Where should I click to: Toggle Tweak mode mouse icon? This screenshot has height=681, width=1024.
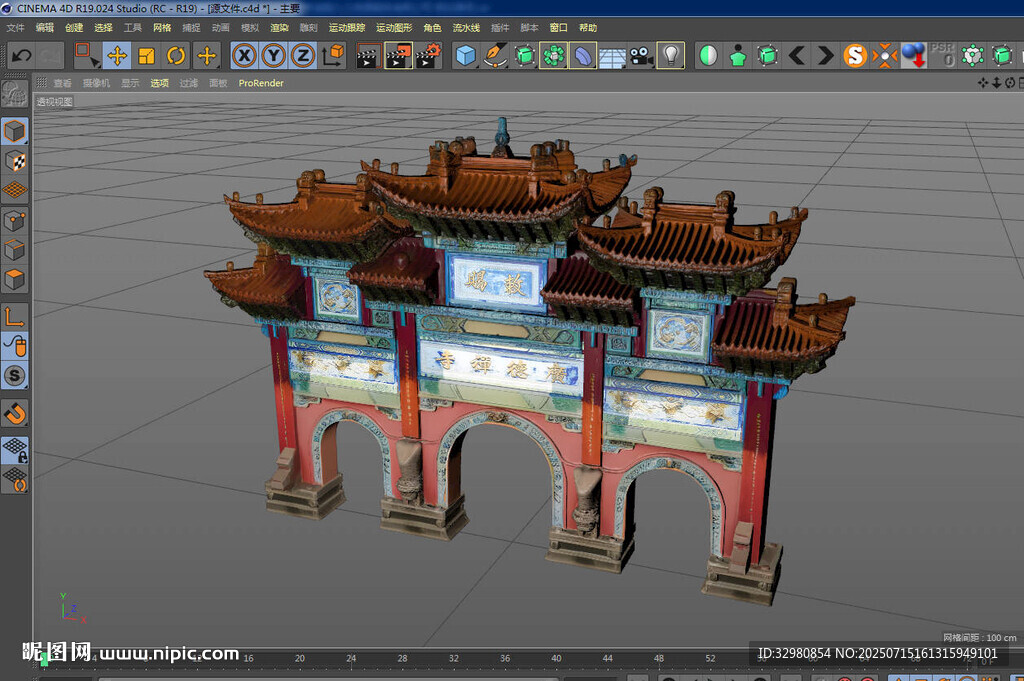pyautogui.click(x=14, y=347)
